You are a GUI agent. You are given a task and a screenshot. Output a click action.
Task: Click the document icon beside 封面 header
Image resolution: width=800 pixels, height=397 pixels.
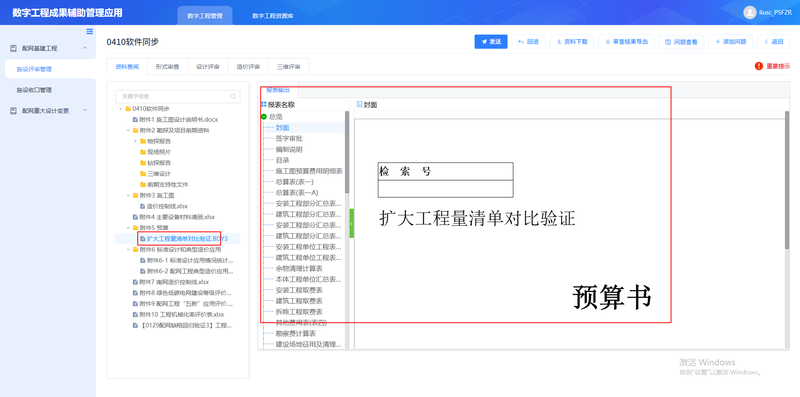tap(359, 104)
